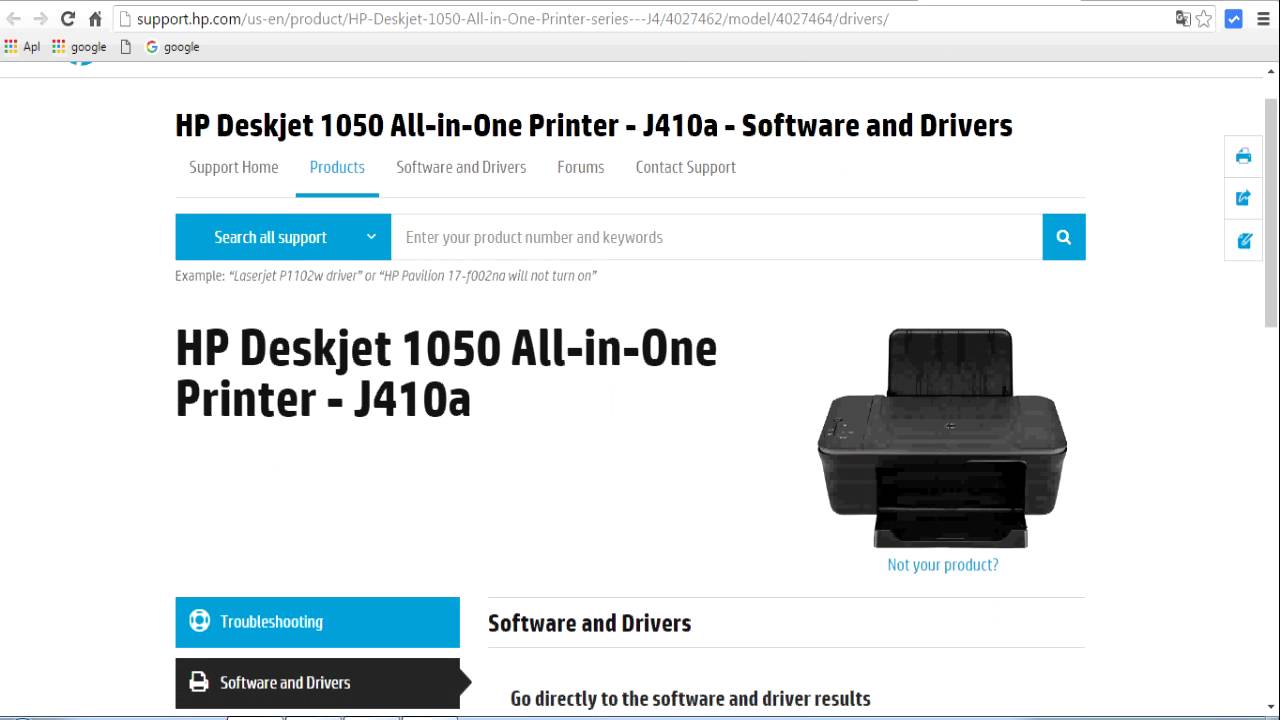Viewport: 1280px width, 720px height.
Task: Open the translate icon in address bar
Action: point(1183,19)
